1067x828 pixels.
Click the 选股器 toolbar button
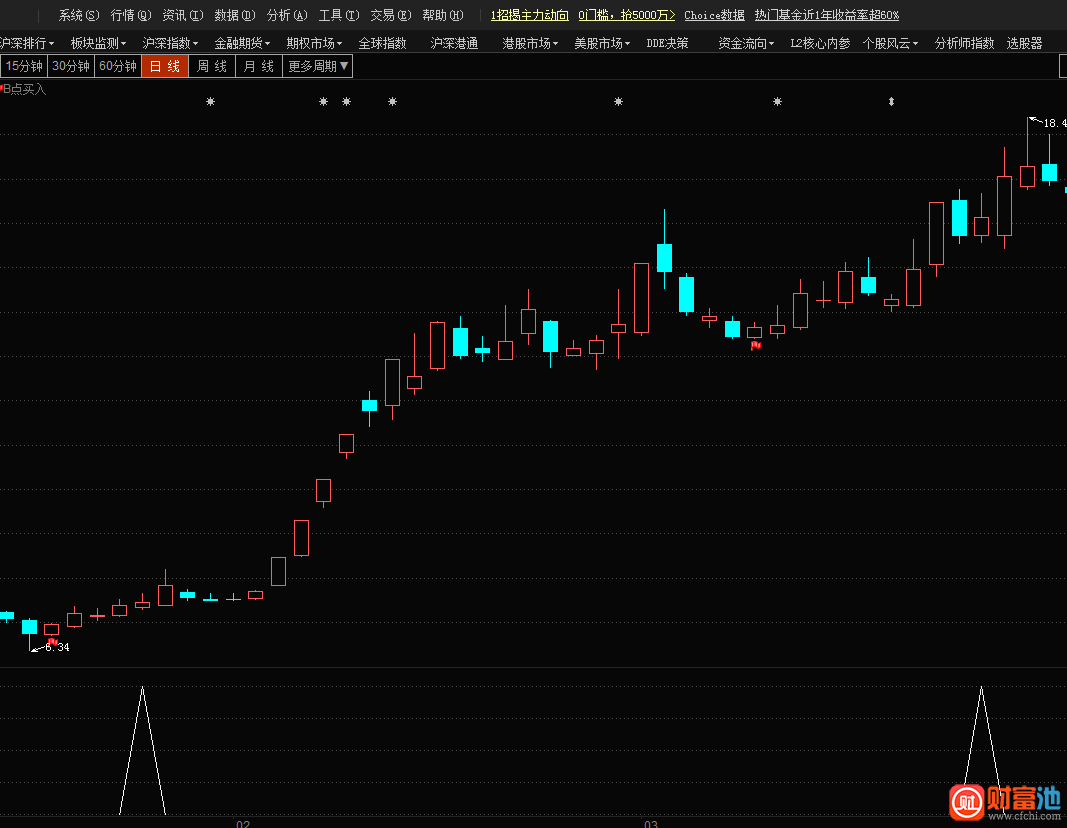(1024, 44)
